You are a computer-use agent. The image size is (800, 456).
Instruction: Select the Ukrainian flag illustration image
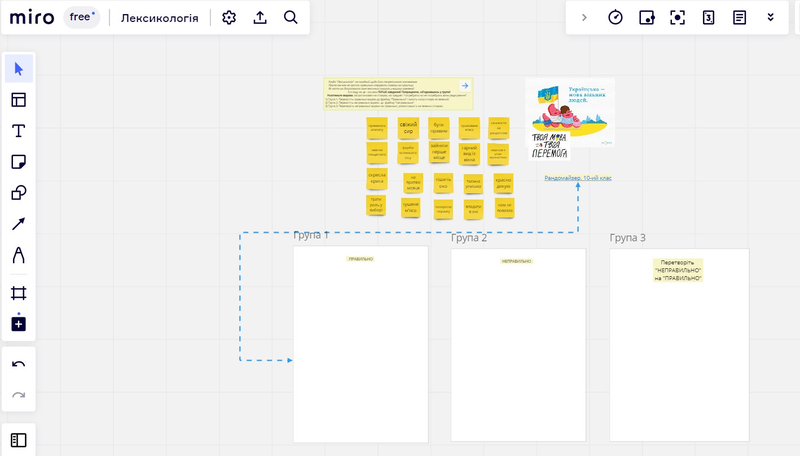coord(570,113)
